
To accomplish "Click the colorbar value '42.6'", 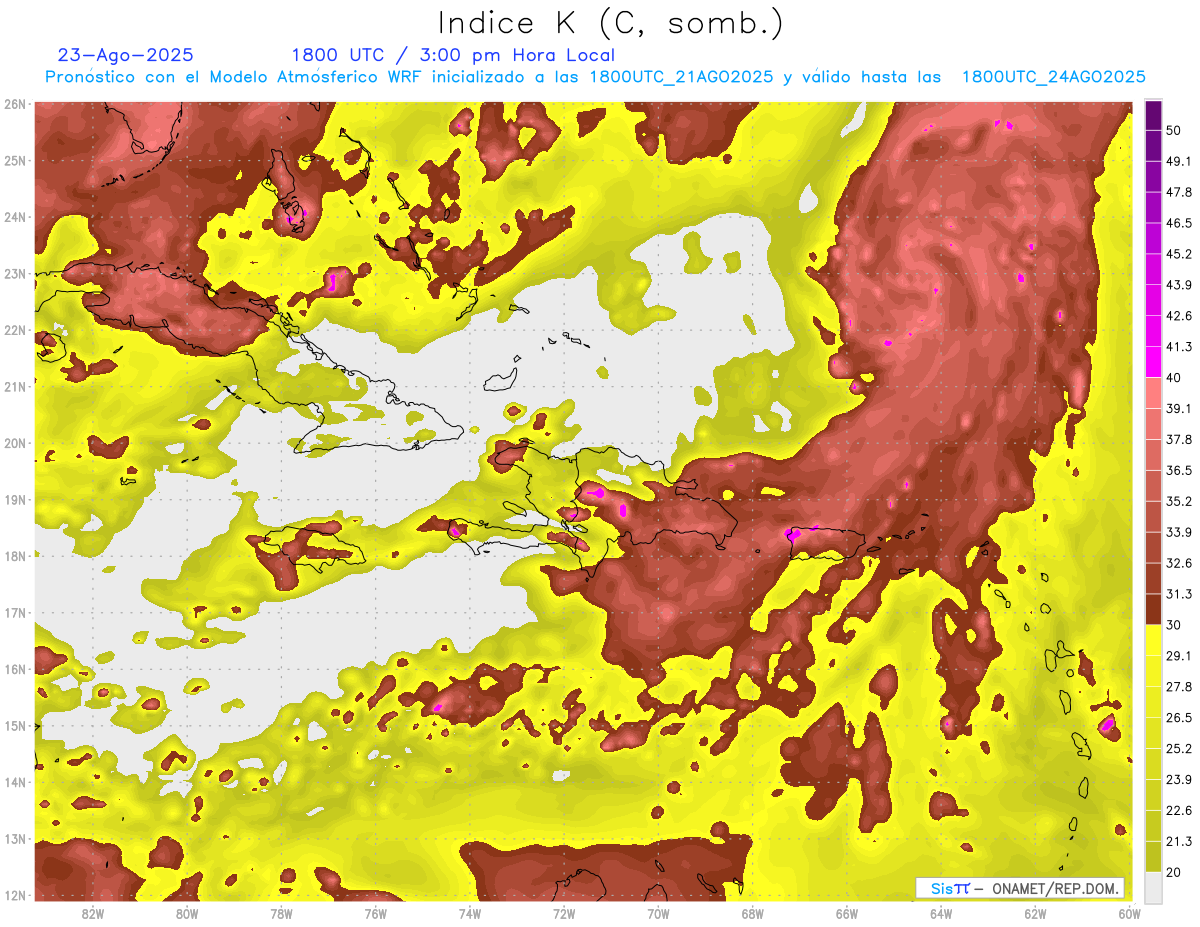I will coord(1178,316).
